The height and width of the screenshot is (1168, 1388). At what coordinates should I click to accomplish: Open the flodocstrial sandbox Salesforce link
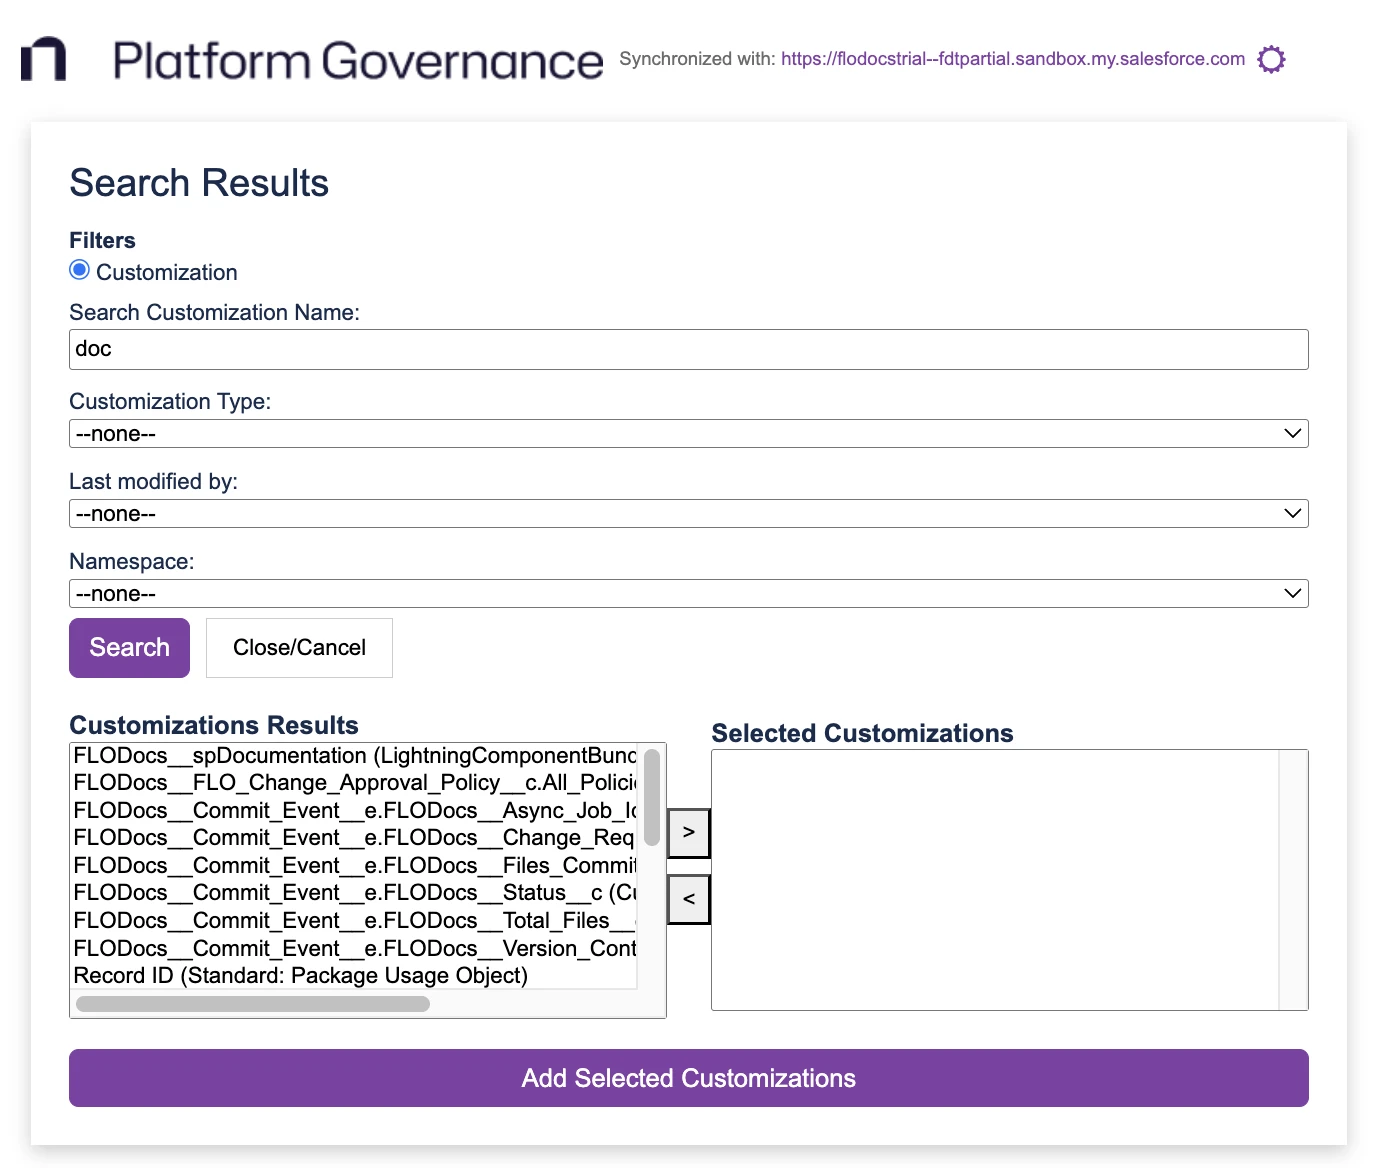point(1012,59)
